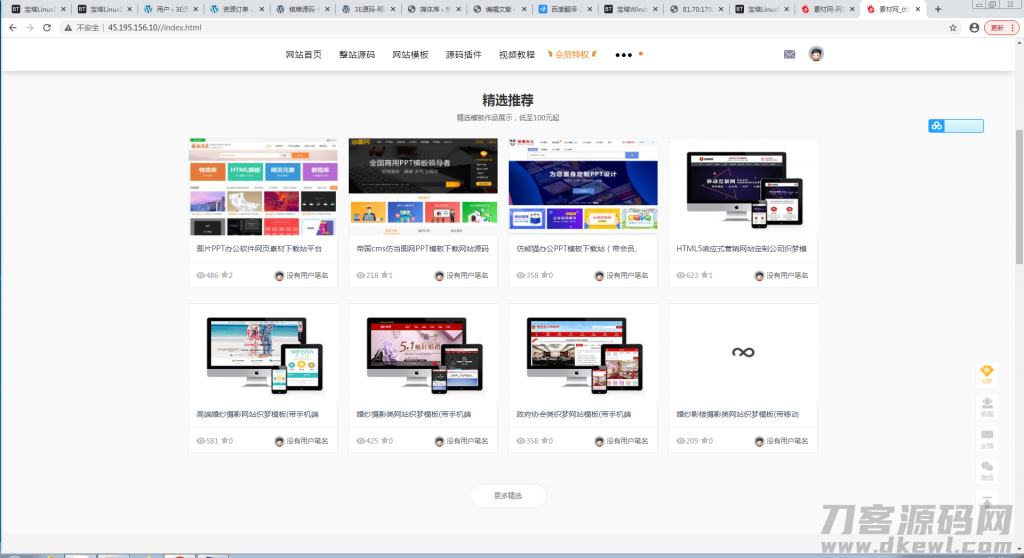This screenshot has width=1024, height=558.
Task: Open the 会员特权 member privileges menu
Action: pos(574,55)
